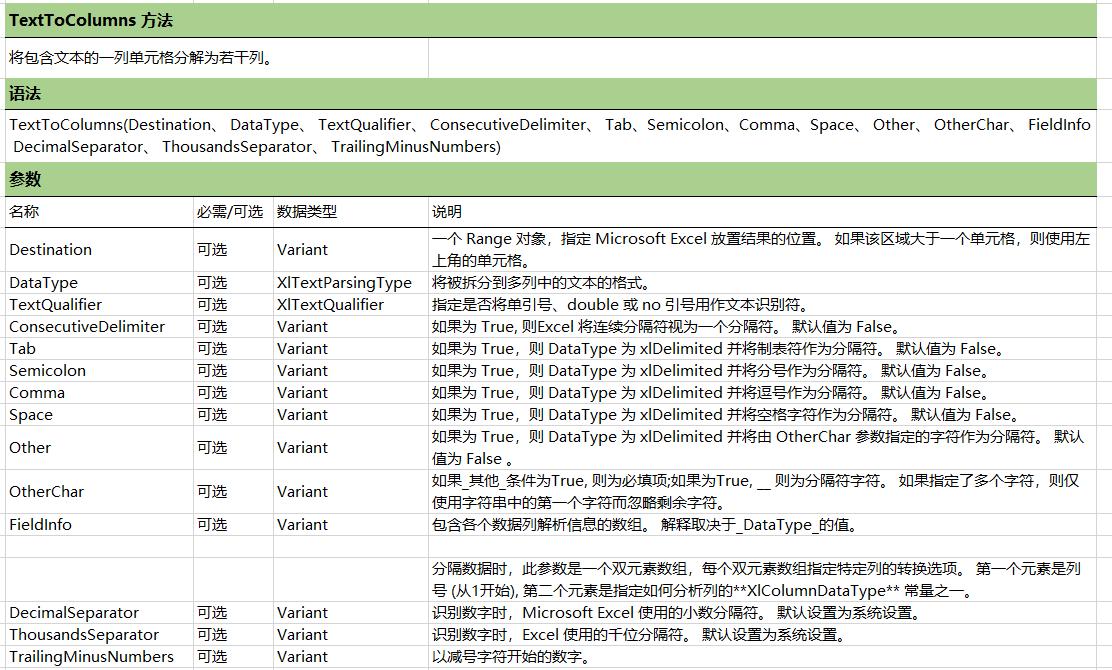The height and width of the screenshot is (670, 1112).
Task: Select the Tab parameter row
Action: [x=22, y=348]
